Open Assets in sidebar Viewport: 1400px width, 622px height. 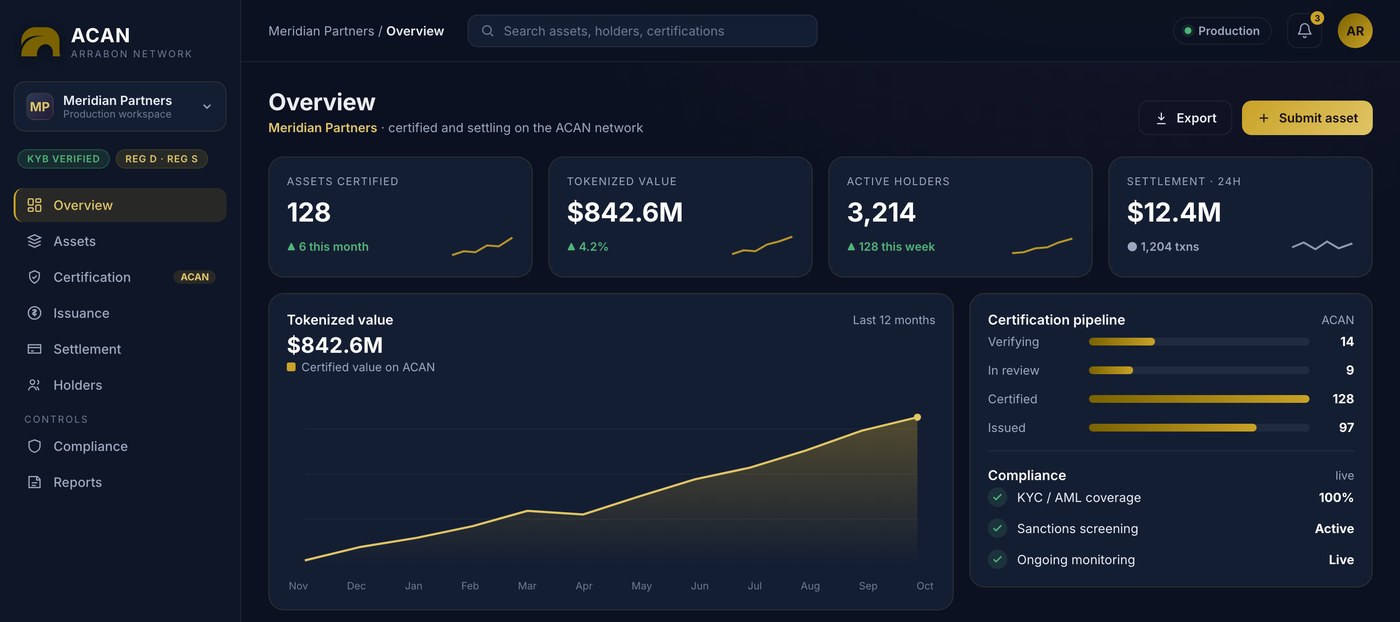pyautogui.click(x=120, y=241)
